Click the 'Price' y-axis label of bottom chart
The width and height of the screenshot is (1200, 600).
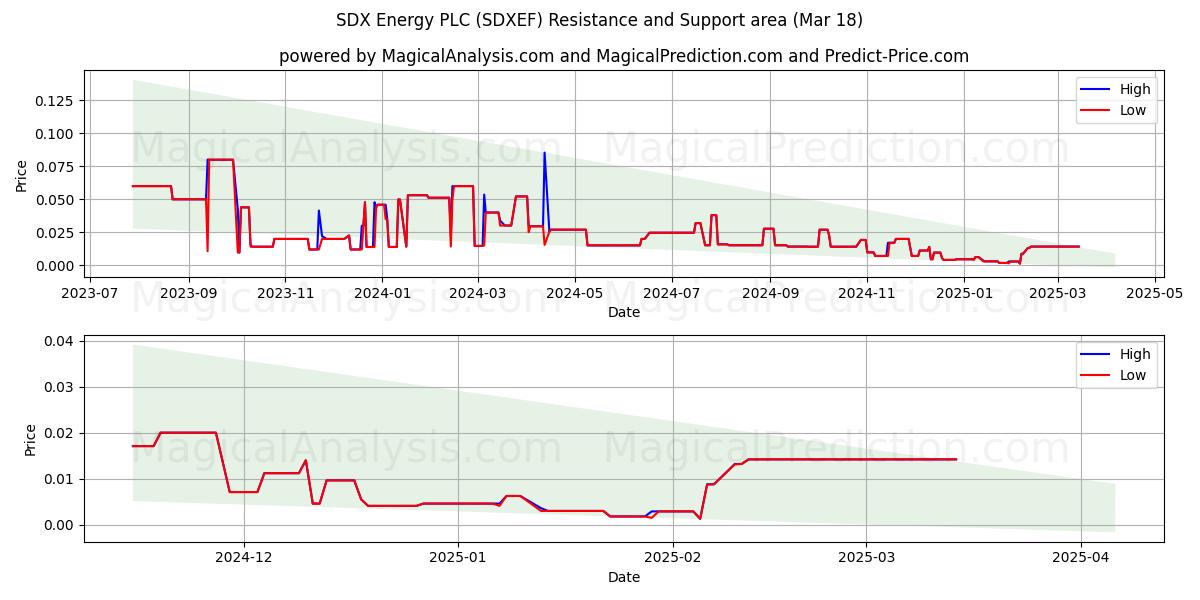pos(30,440)
